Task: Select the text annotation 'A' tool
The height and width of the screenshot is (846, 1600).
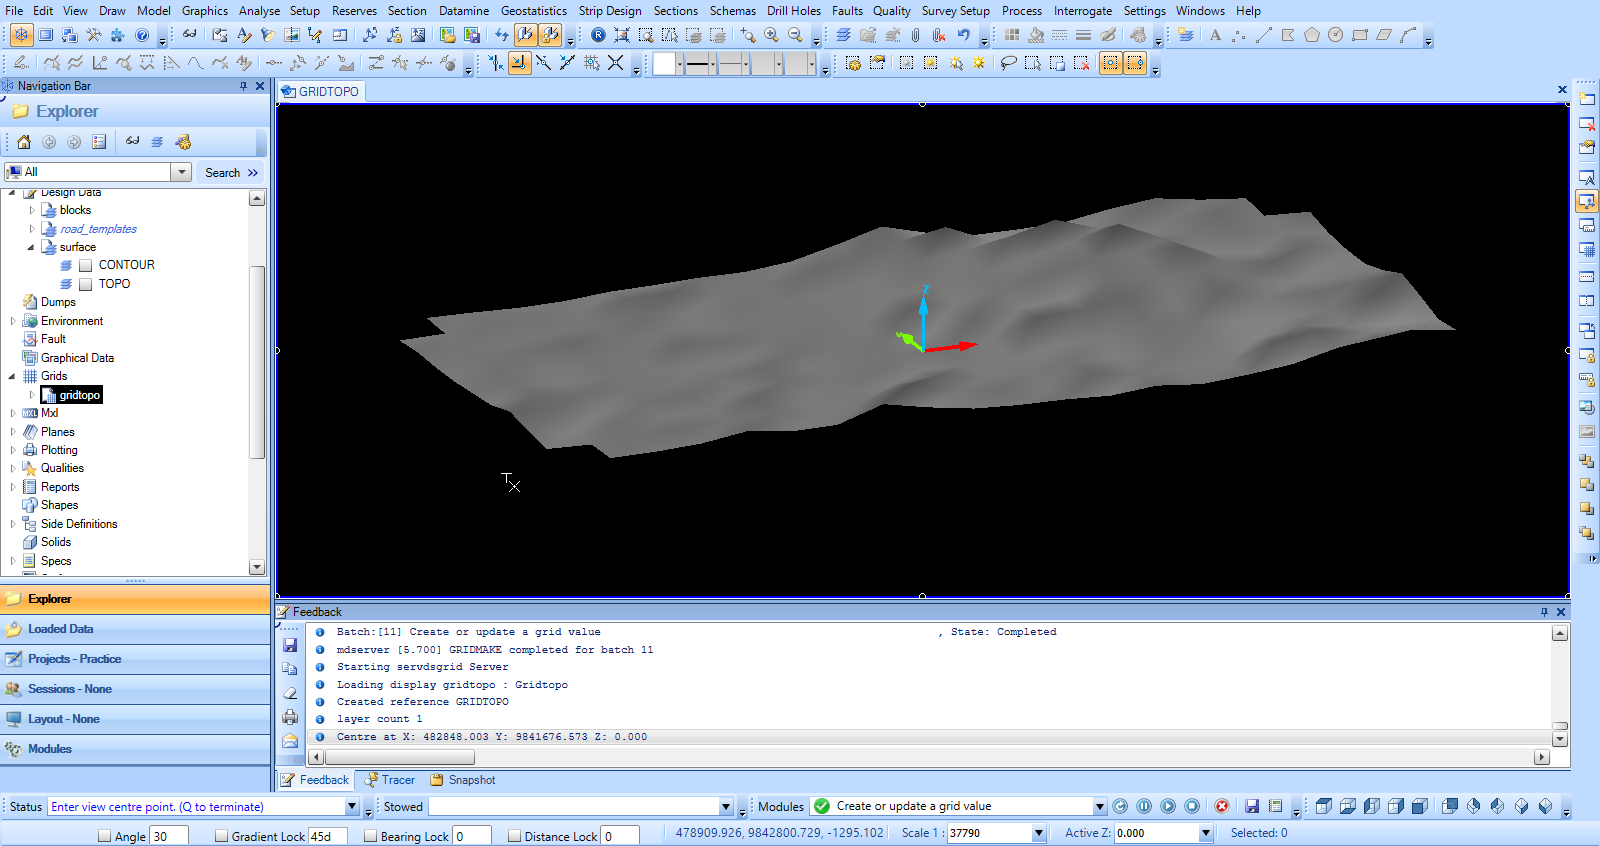Action: click(x=1215, y=35)
